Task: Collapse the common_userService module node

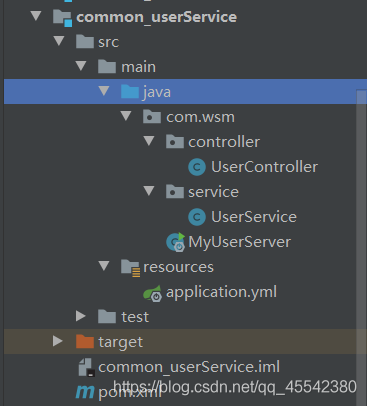Action: (36, 16)
